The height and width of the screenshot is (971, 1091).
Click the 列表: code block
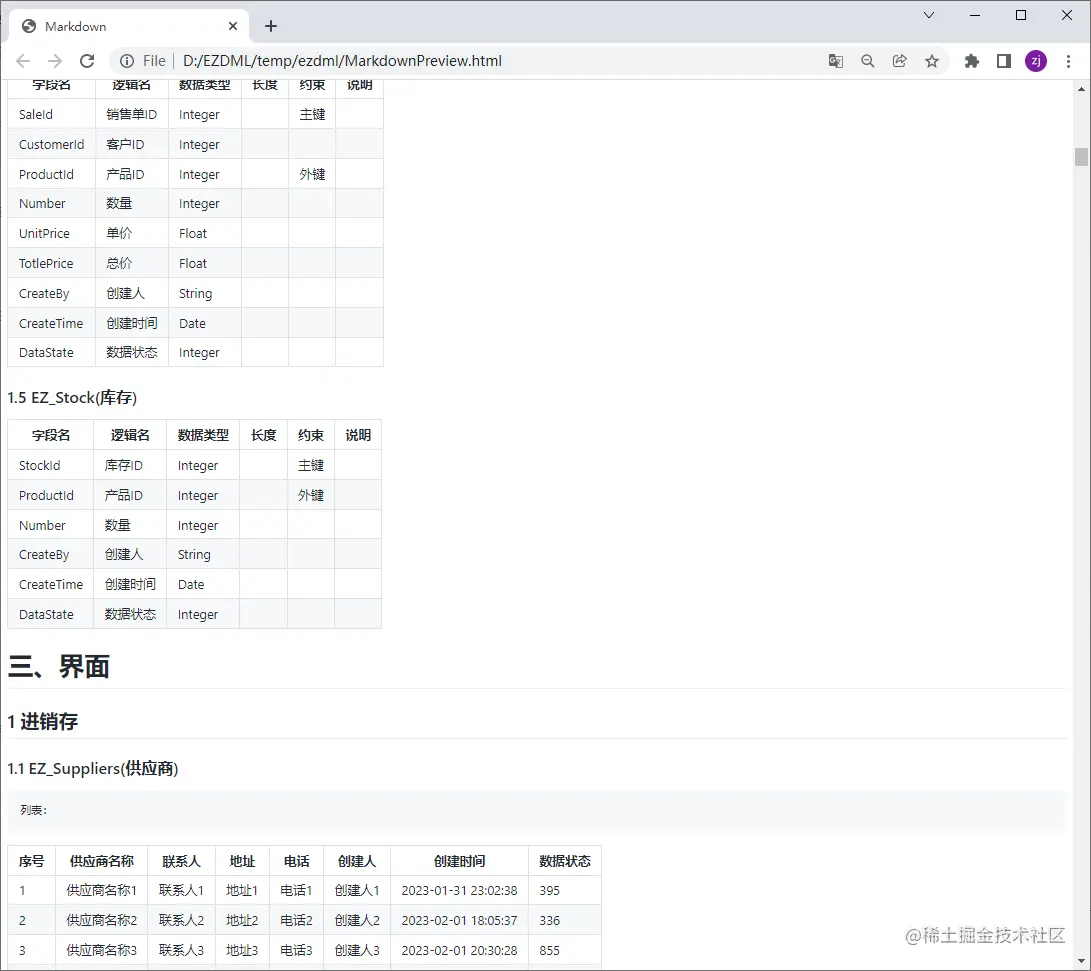click(537, 810)
